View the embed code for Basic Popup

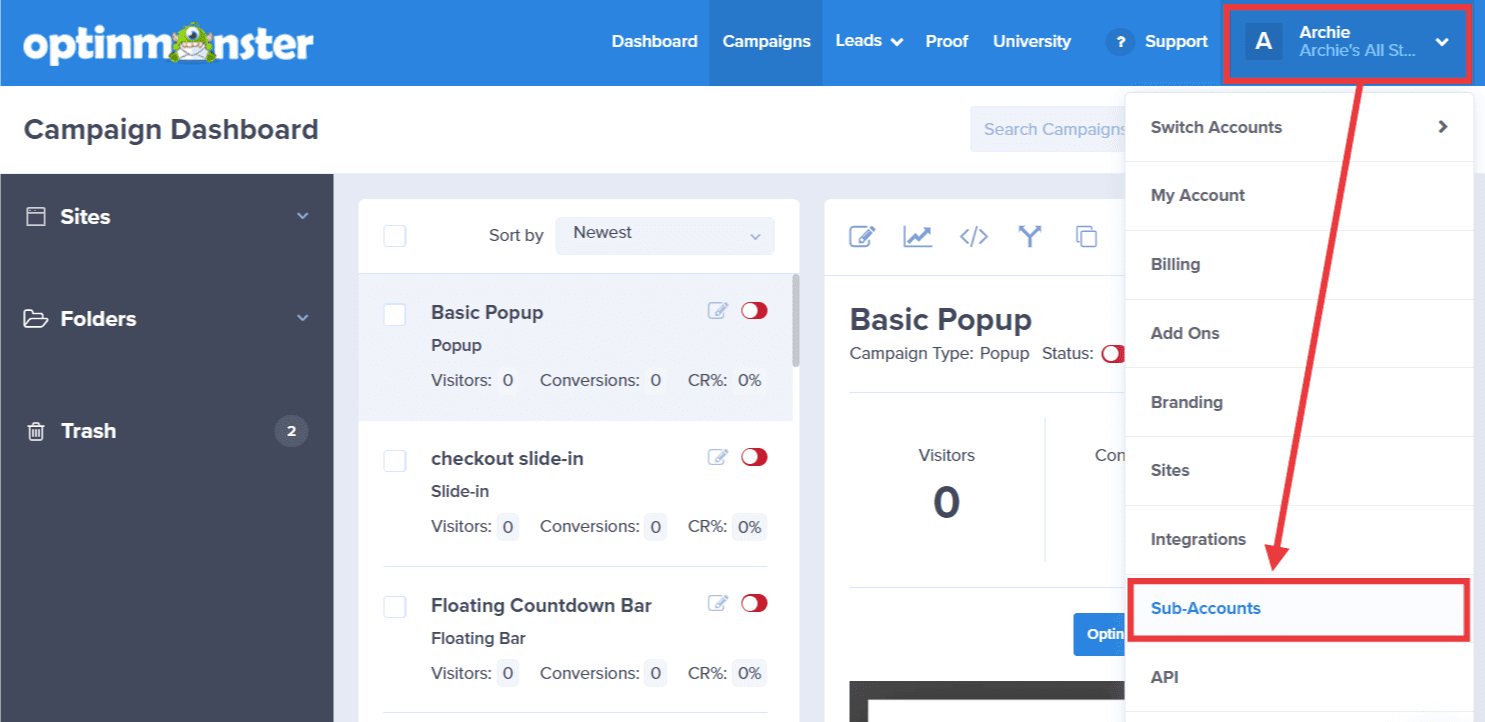pyautogui.click(x=974, y=237)
